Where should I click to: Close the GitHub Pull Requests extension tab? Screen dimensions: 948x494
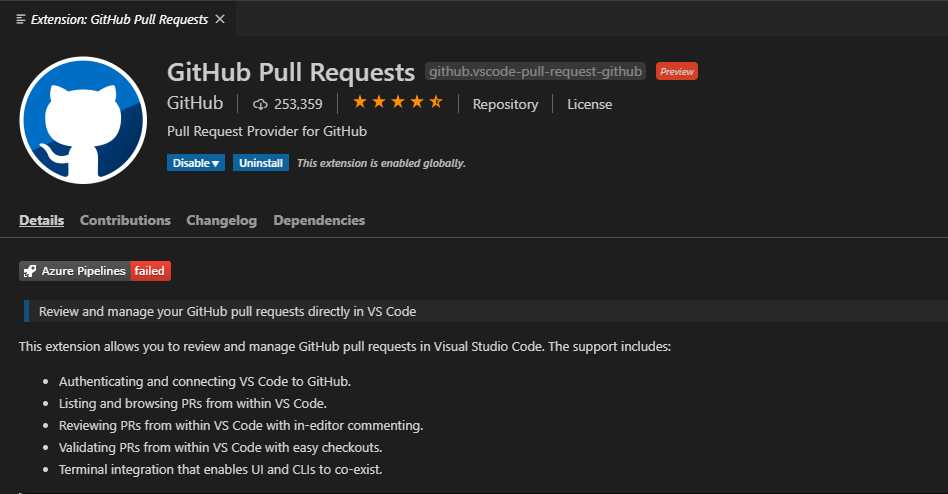220,19
